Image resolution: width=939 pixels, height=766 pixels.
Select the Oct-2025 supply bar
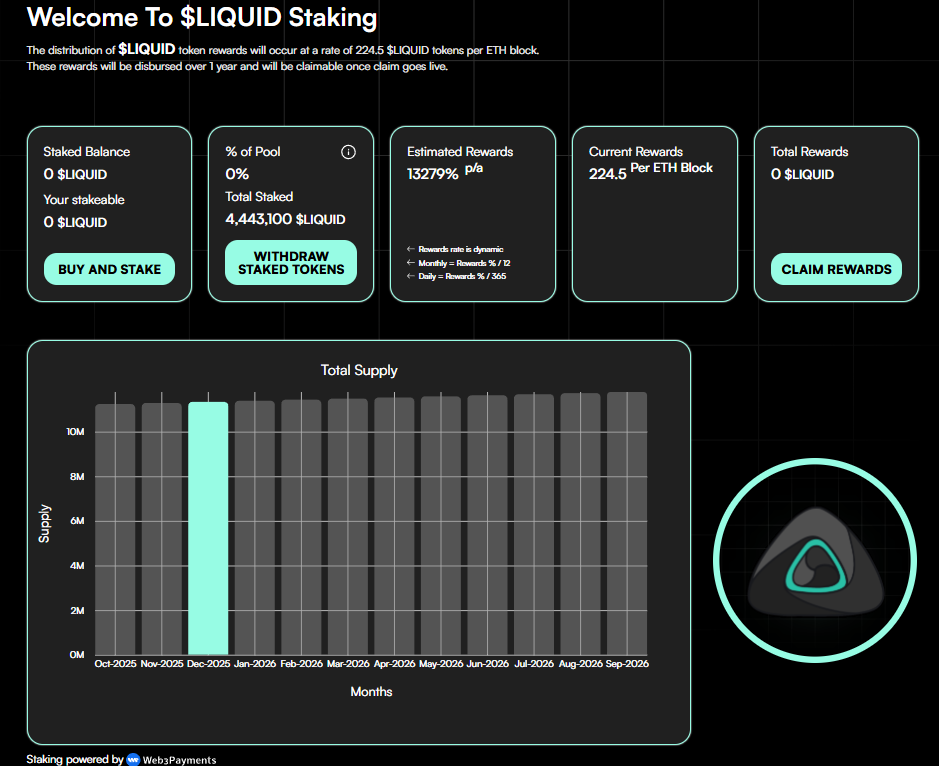point(114,525)
